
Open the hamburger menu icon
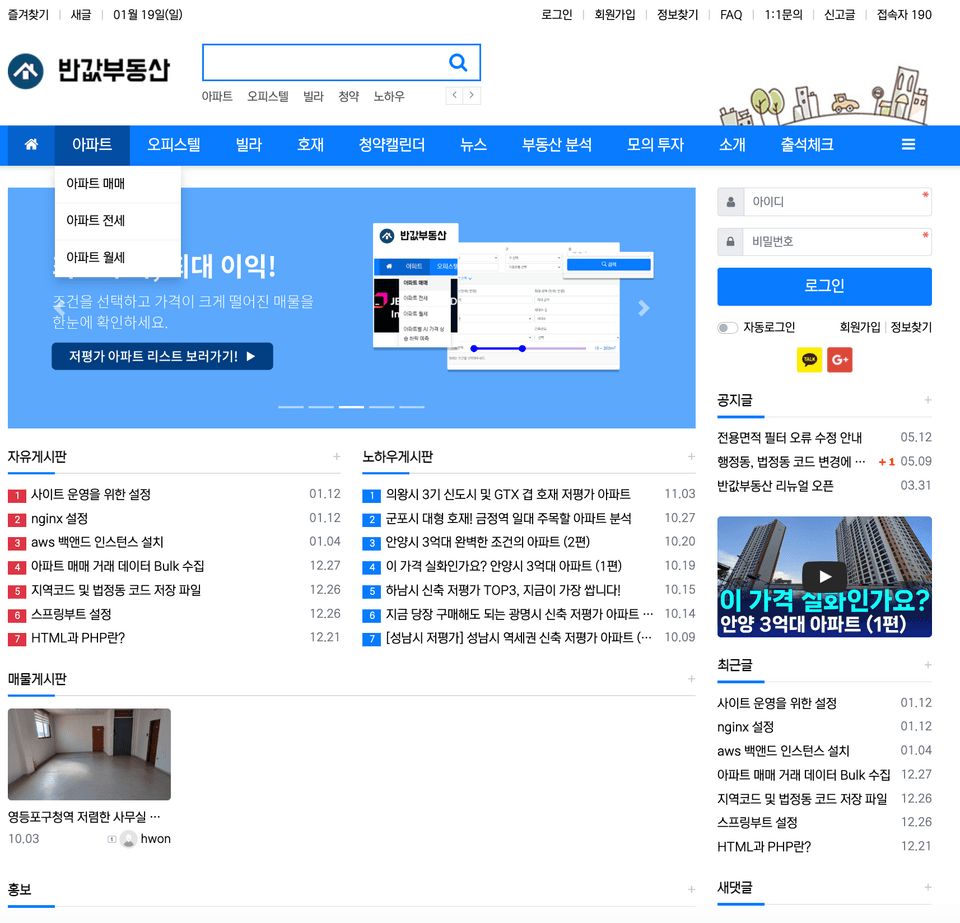909,144
